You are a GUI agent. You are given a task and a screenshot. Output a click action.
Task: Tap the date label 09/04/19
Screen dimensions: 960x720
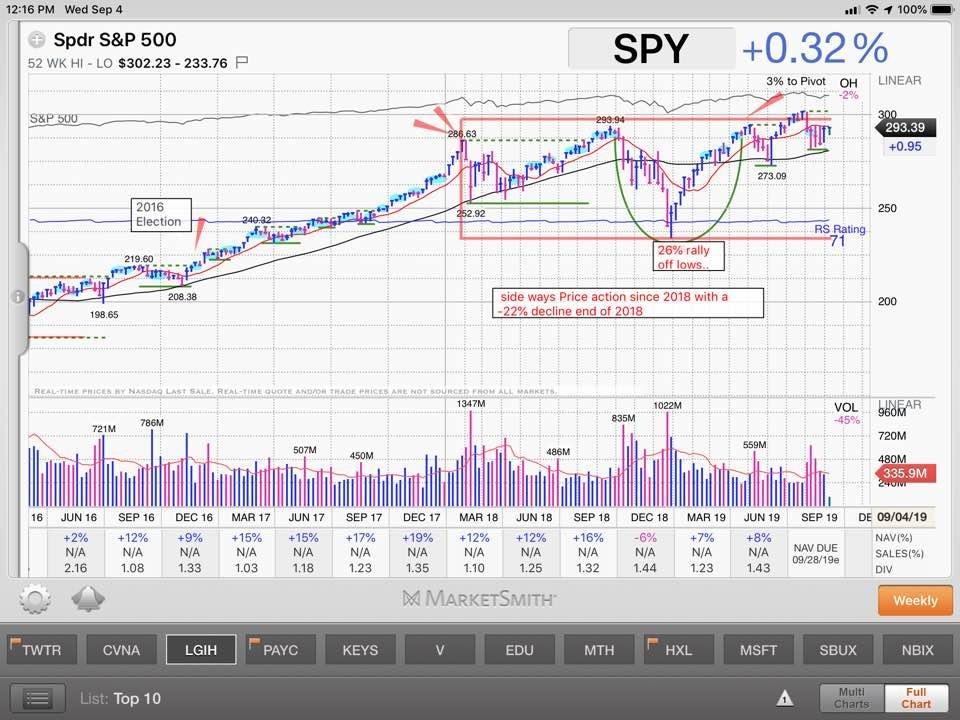point(901,517)
